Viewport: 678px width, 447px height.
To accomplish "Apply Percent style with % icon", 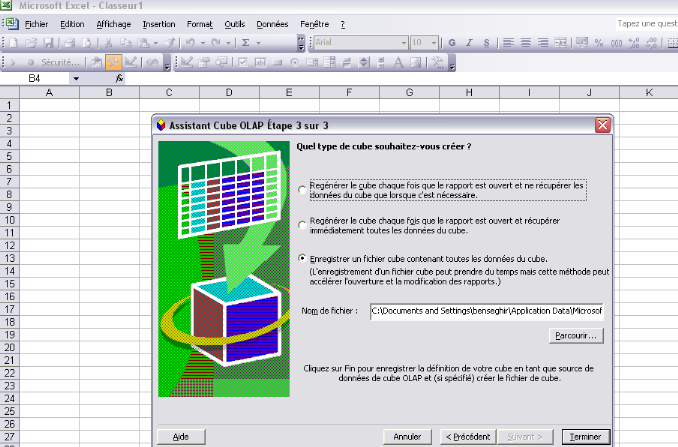I will [x=599, y=43].
